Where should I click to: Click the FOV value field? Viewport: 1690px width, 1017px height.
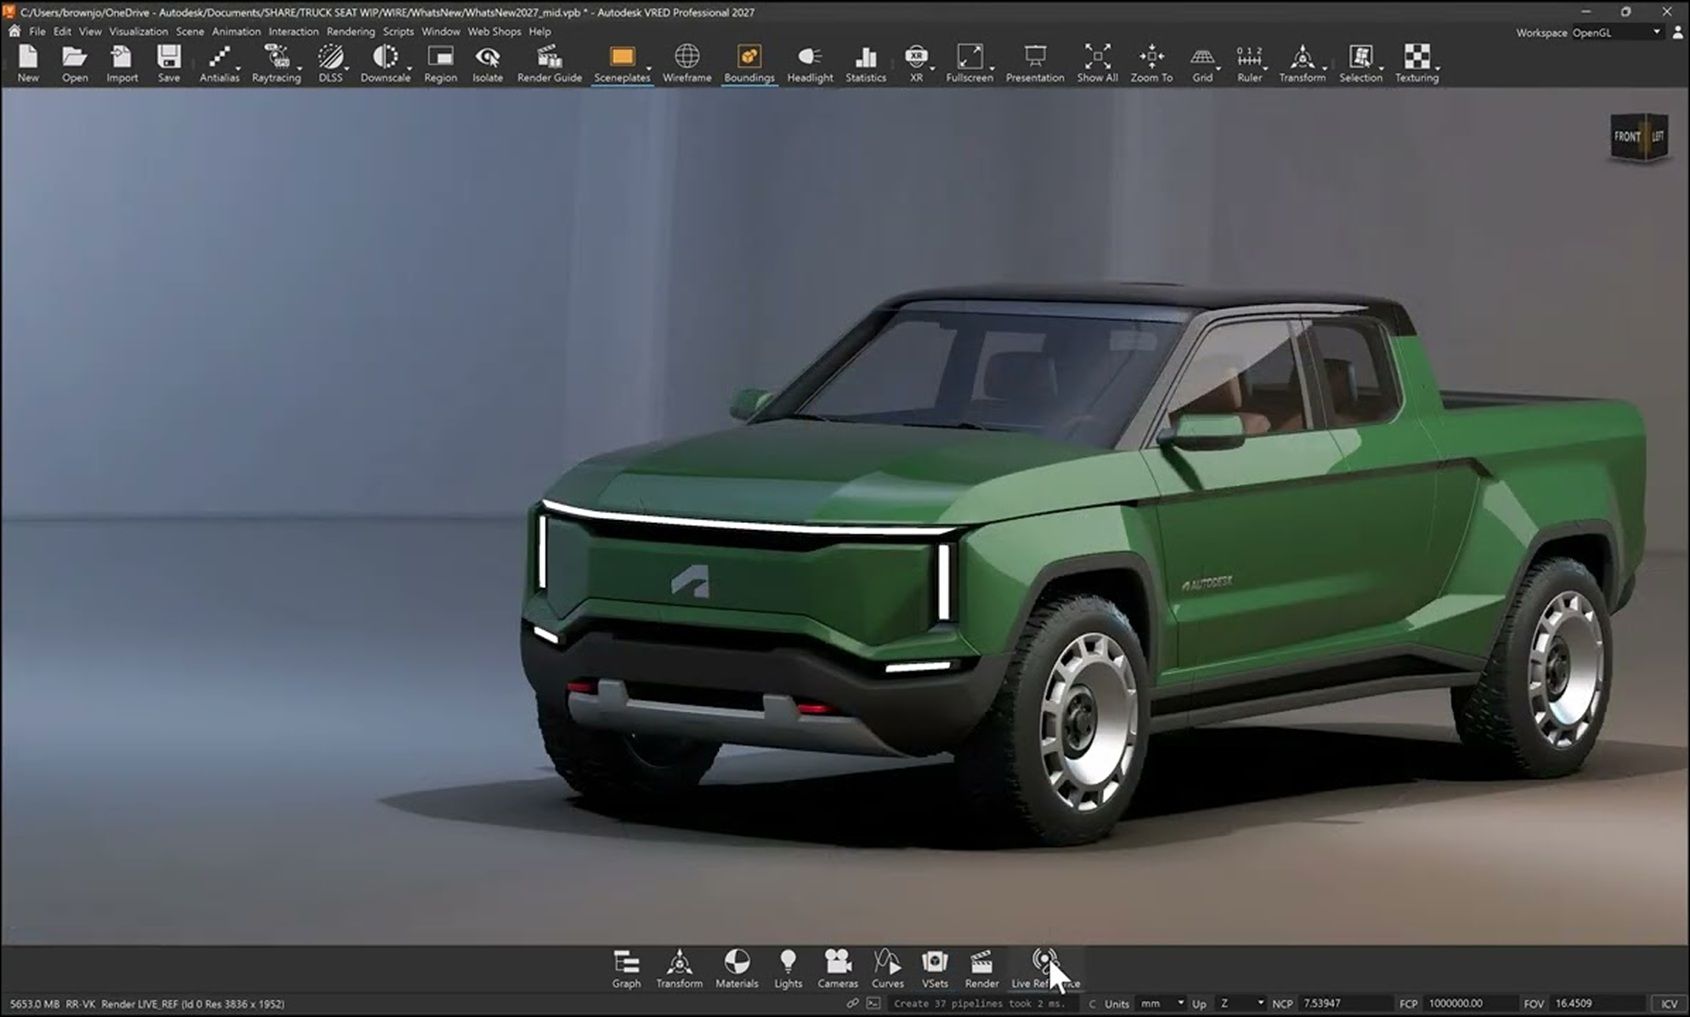1598,1003
